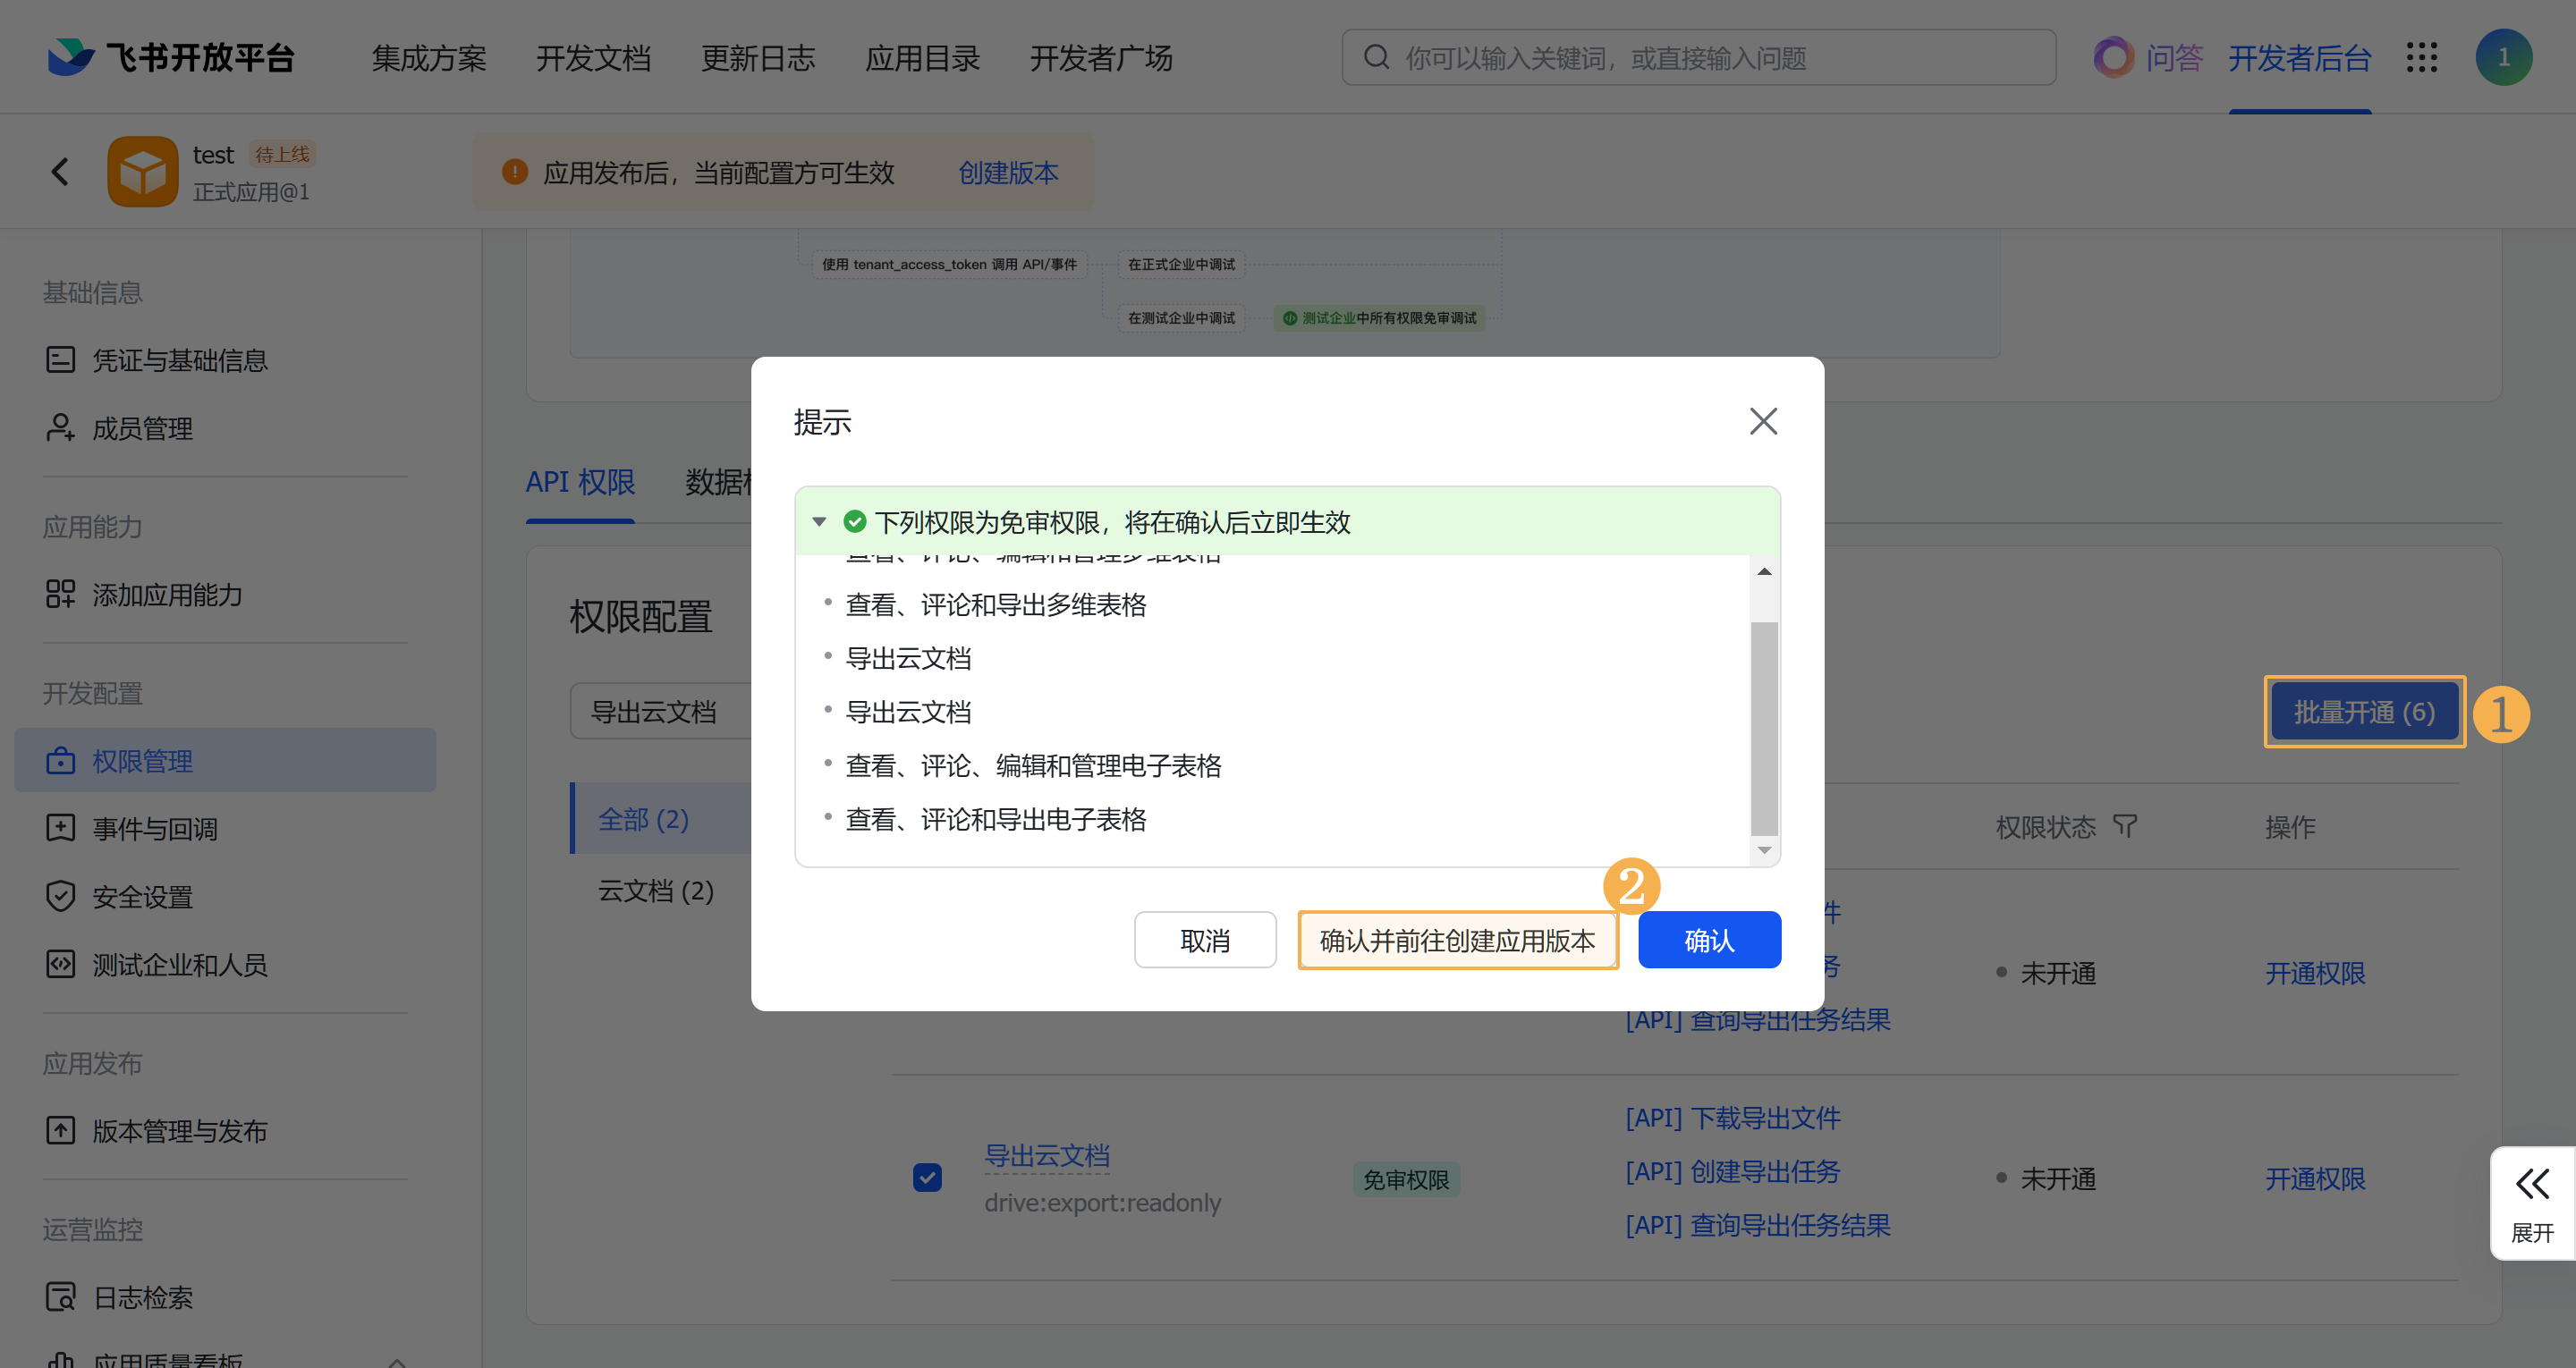
Task: Open the 问答 AI assistant icon
Action: click(x=2113, y=57)
